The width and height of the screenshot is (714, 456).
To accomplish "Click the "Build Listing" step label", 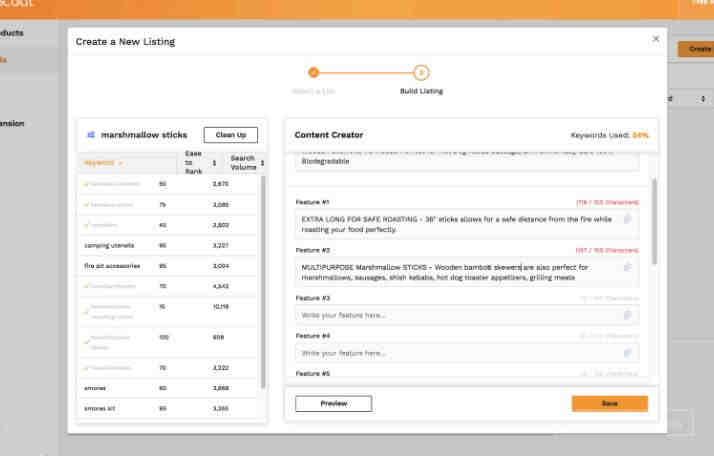I will click(421, 91).
